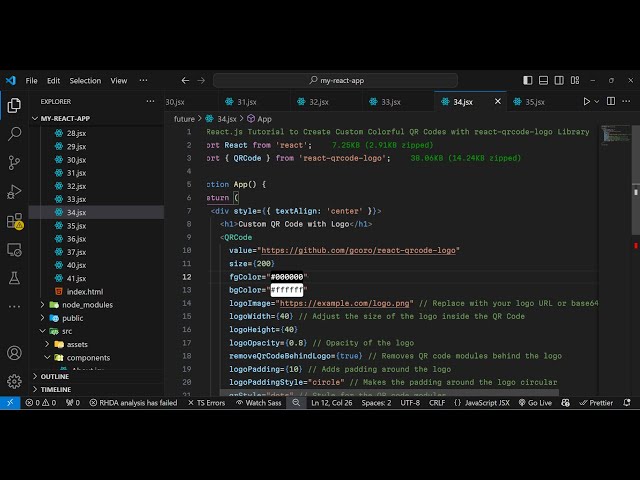Open the Manage gear settings icon
The width and height of the screenshot is (640, 480).
14,381
